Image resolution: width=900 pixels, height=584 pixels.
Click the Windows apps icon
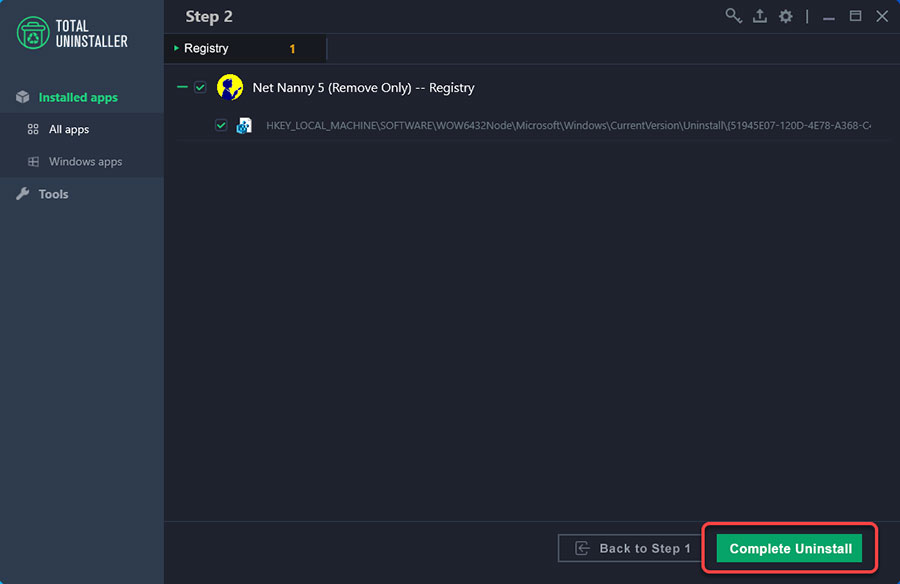pos(33,162)
